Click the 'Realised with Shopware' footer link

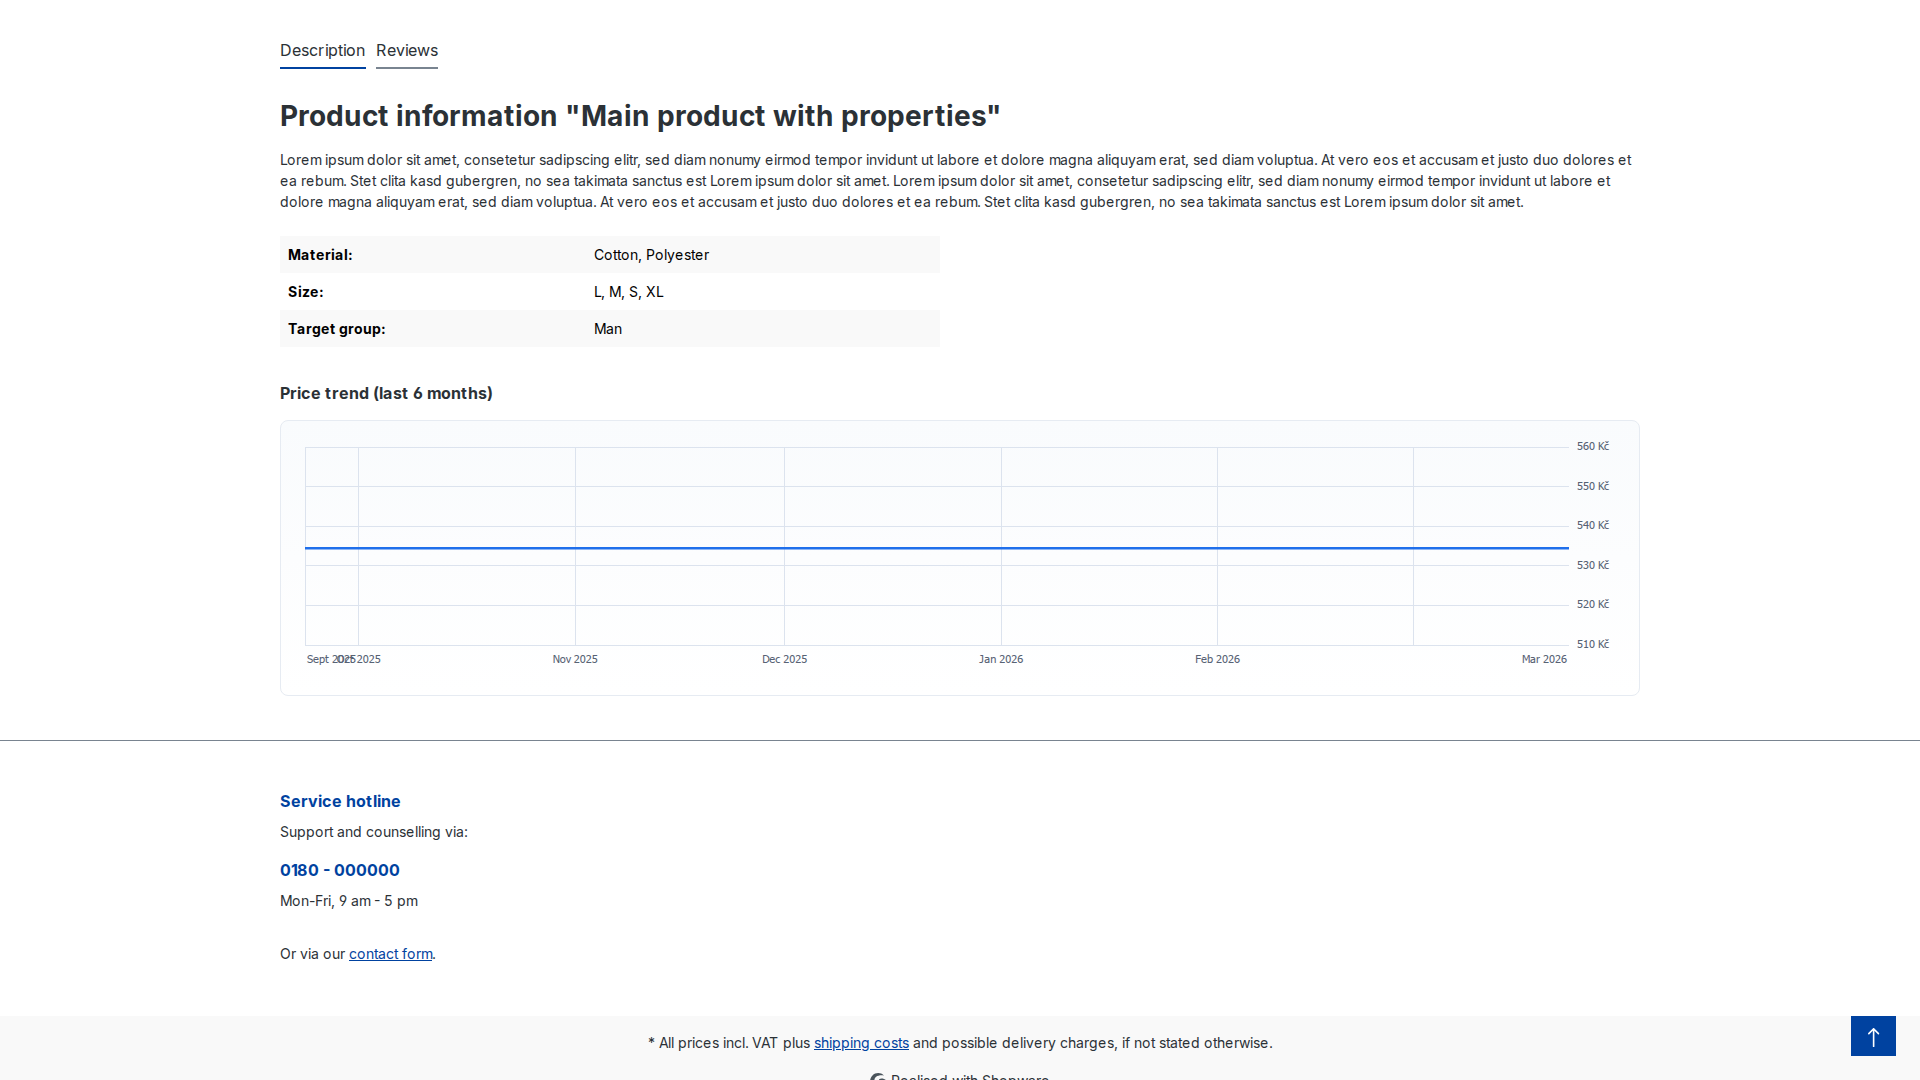tap(958, 1077)
